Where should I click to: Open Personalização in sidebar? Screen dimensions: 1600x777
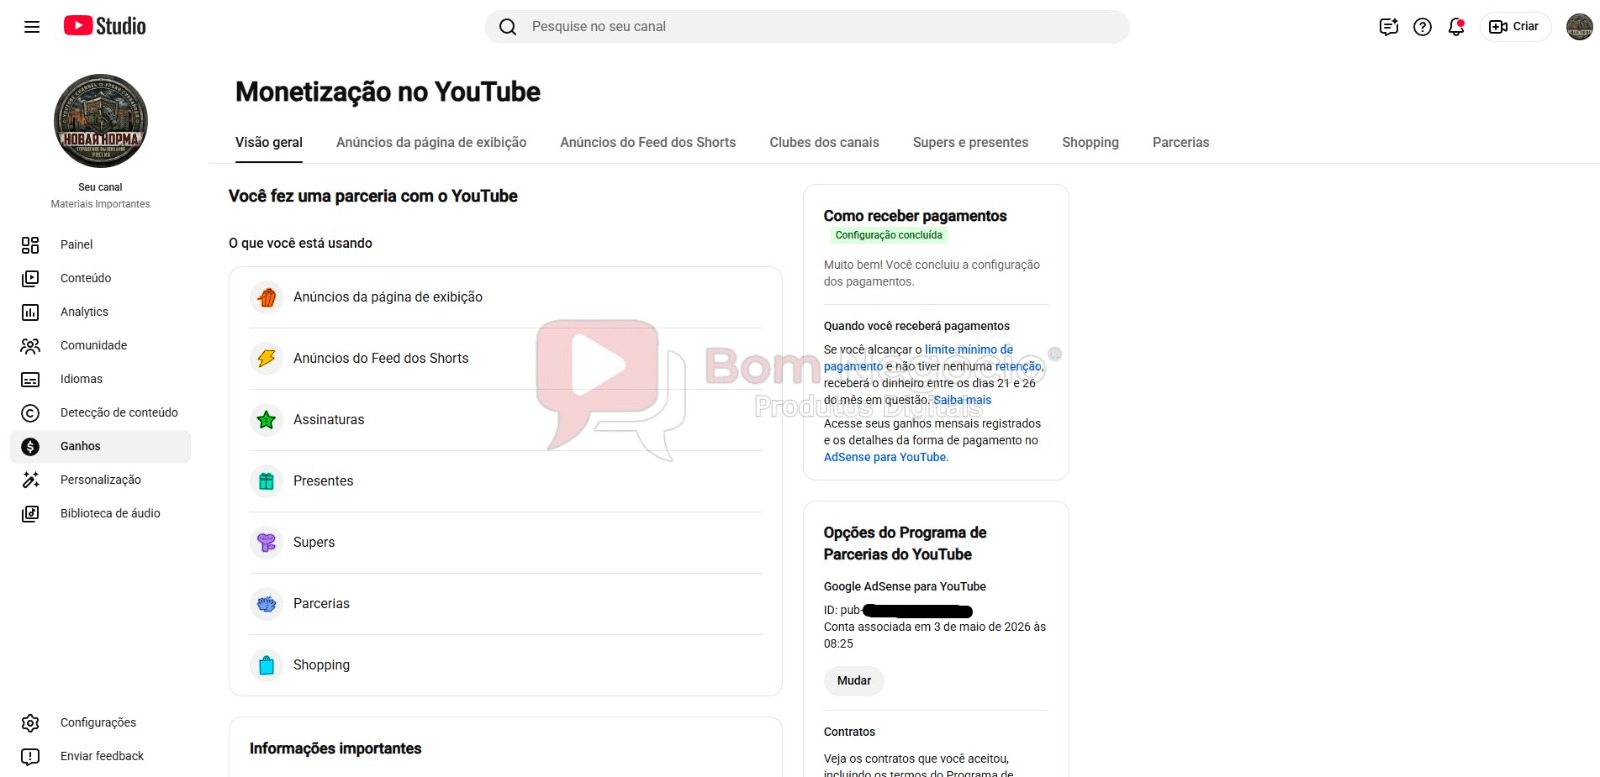click(x=100, y=480)
